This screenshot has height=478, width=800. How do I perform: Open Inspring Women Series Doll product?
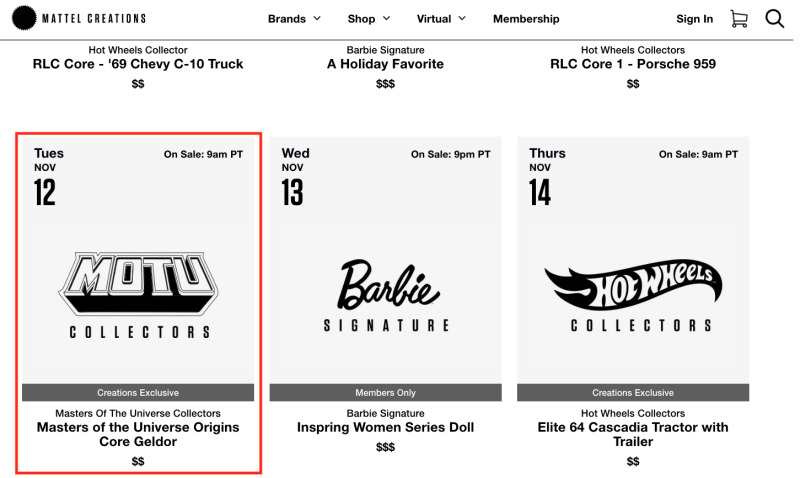tap(386, 427)
